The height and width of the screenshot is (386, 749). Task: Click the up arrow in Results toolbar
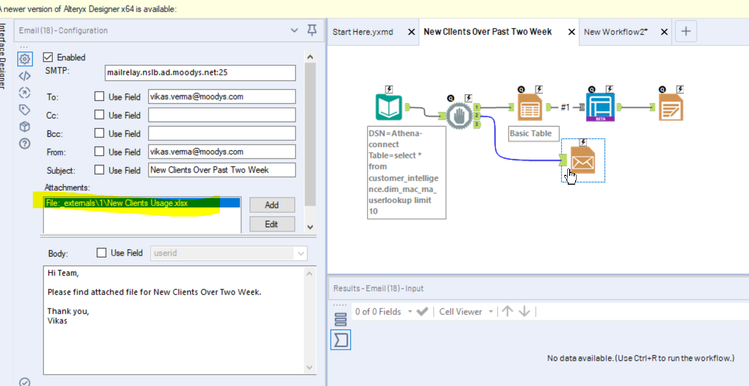(x=507, y=311)
